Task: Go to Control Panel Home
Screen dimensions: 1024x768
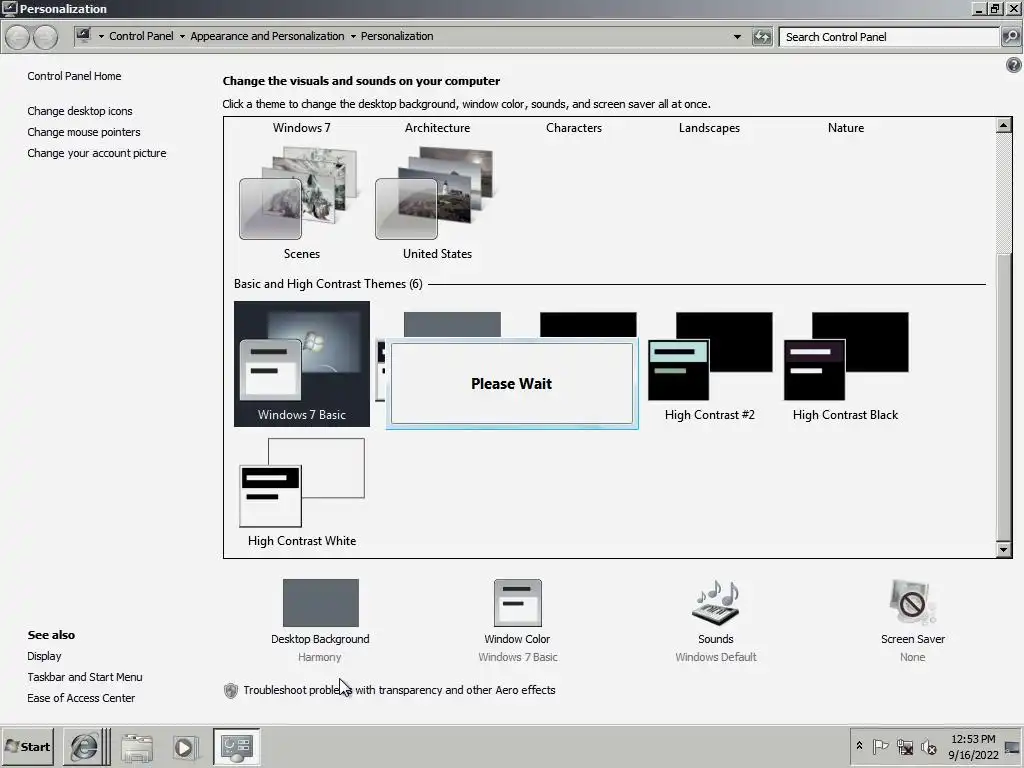Action: pyautogui.click(x=74, y=76)
